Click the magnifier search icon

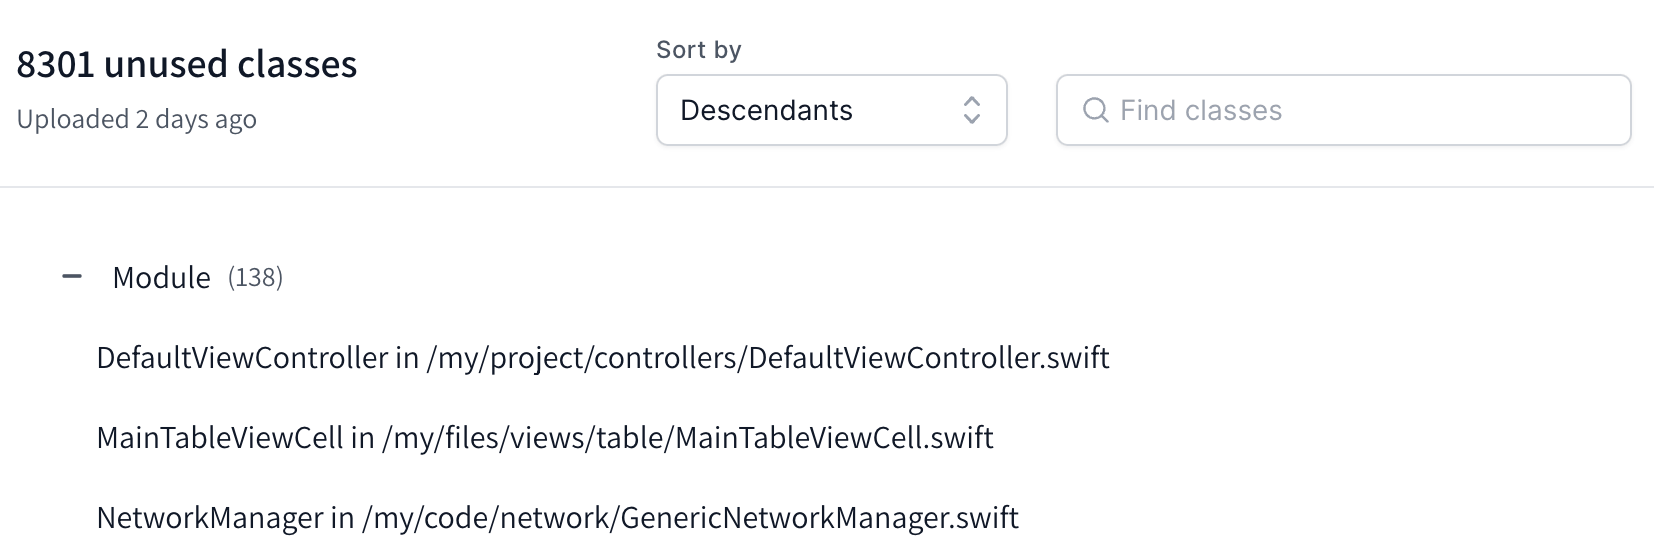click(x=1096, y=110)
